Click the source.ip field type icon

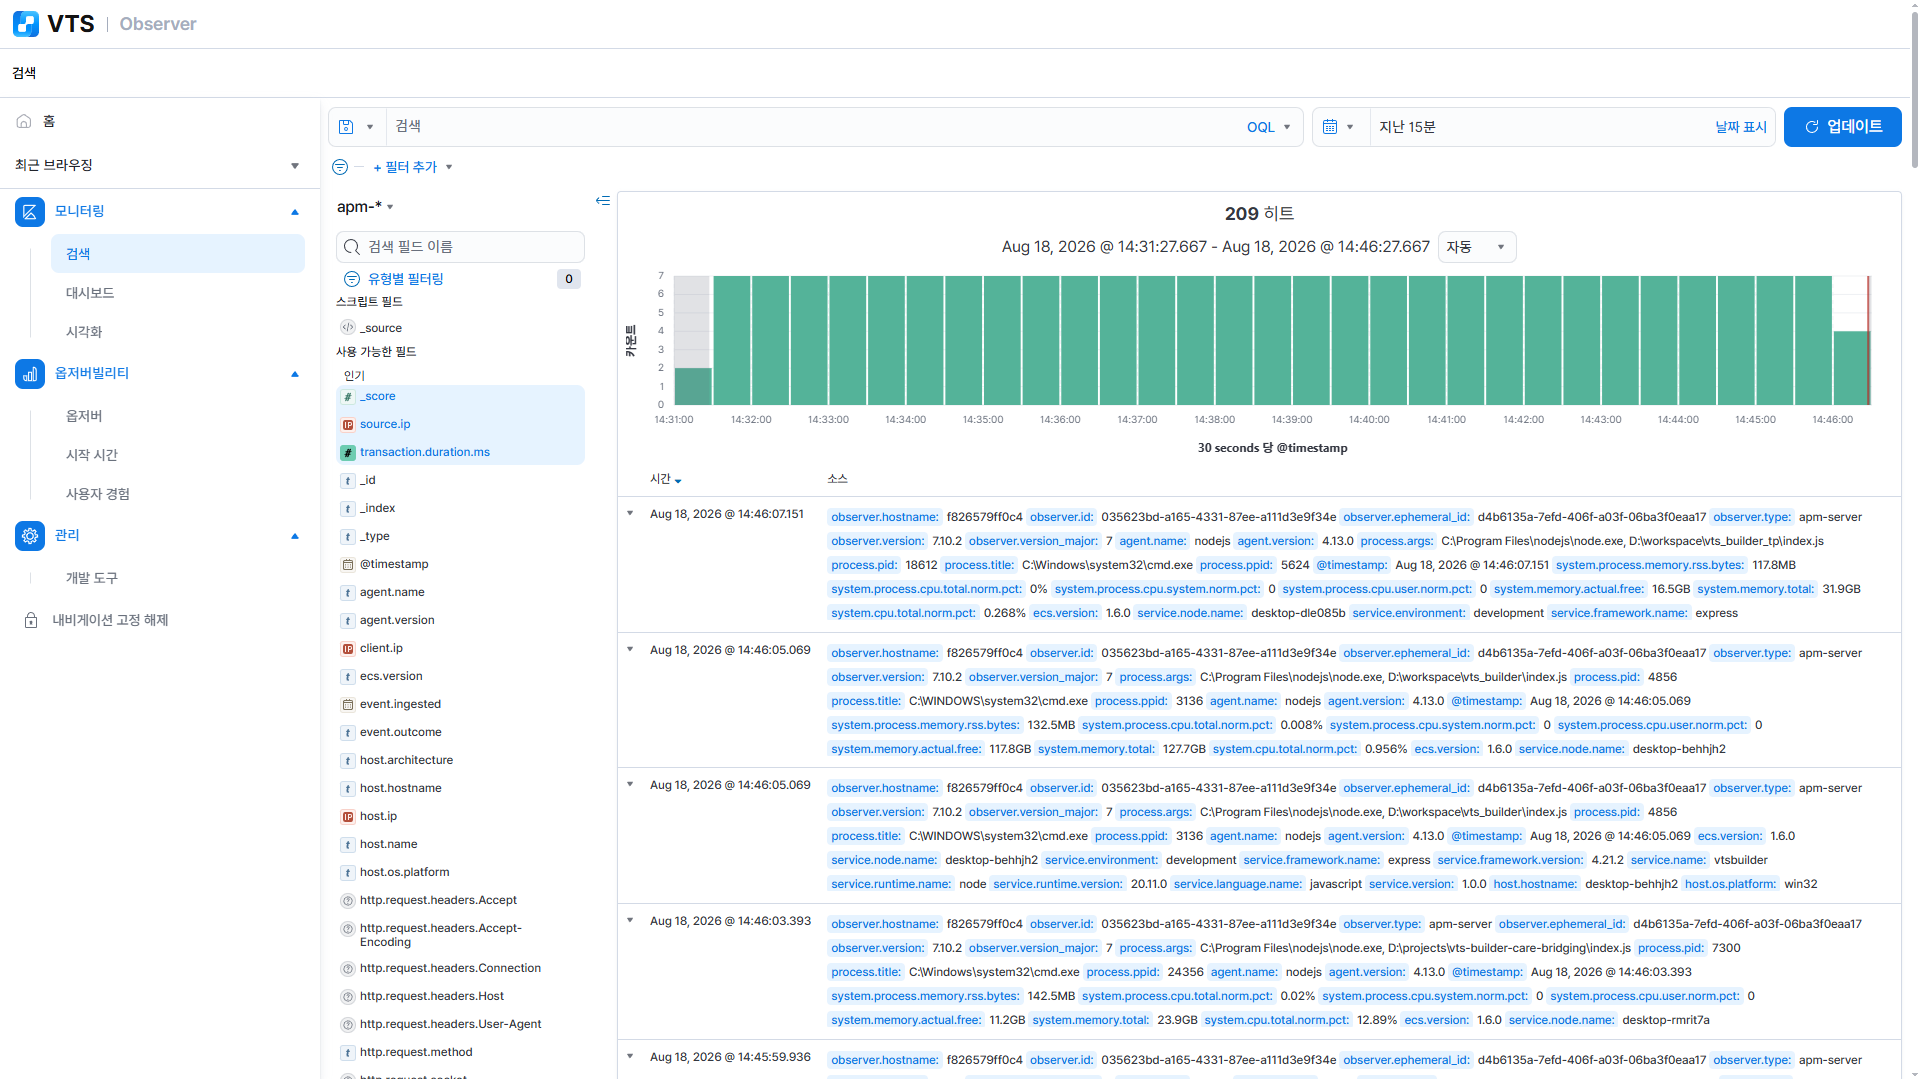348,425
